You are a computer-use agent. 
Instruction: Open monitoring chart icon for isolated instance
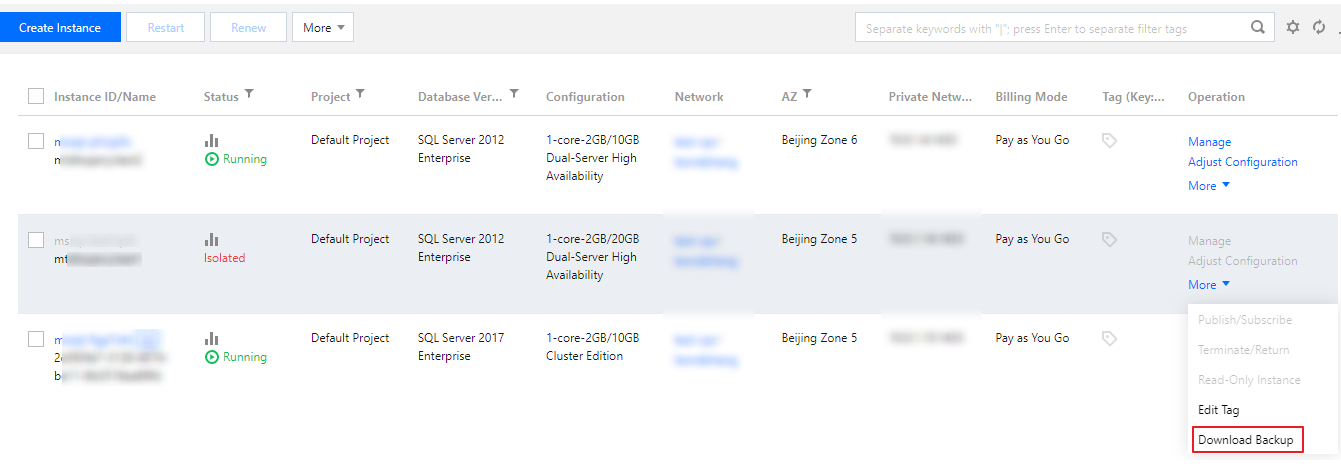tap(211, 240)
